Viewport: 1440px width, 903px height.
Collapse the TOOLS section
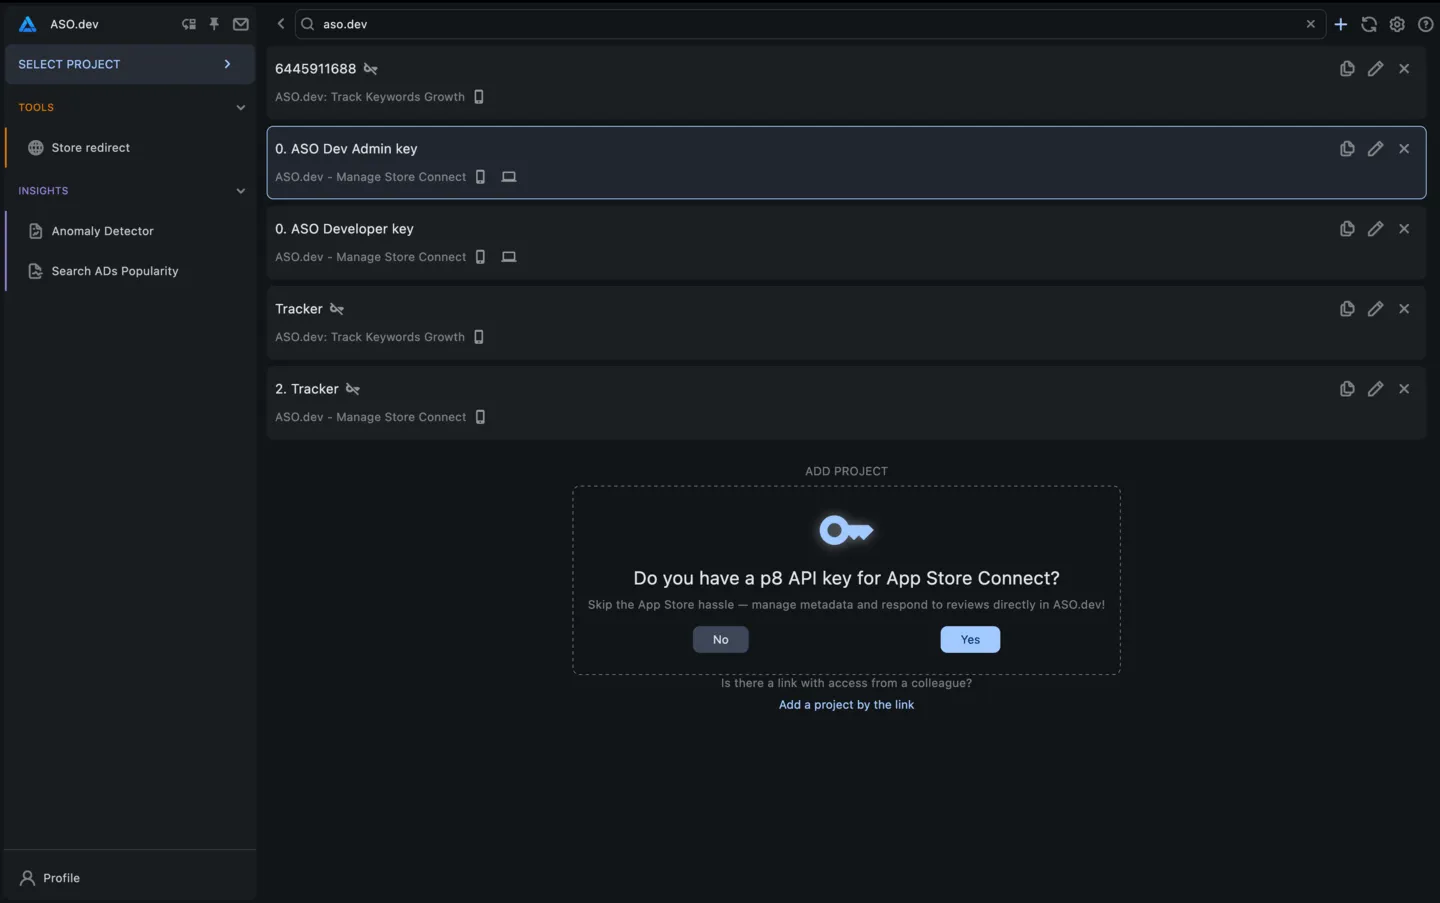click(x=241, y=107)
